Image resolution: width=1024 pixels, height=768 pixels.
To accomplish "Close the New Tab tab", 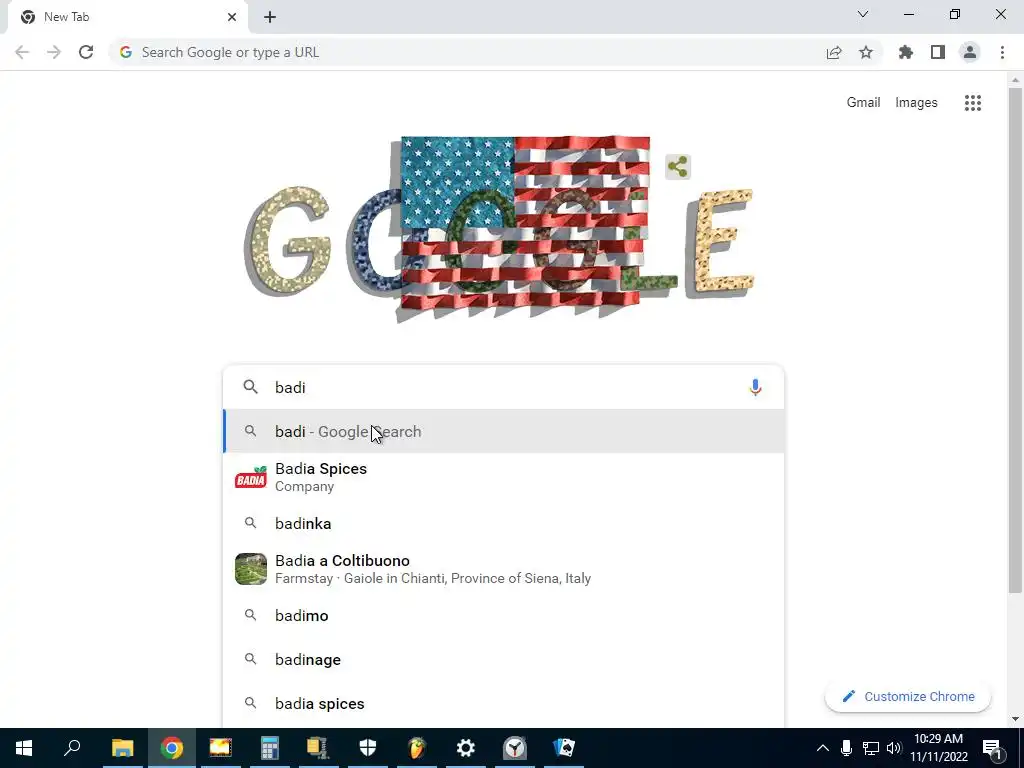I will (232, 17).
